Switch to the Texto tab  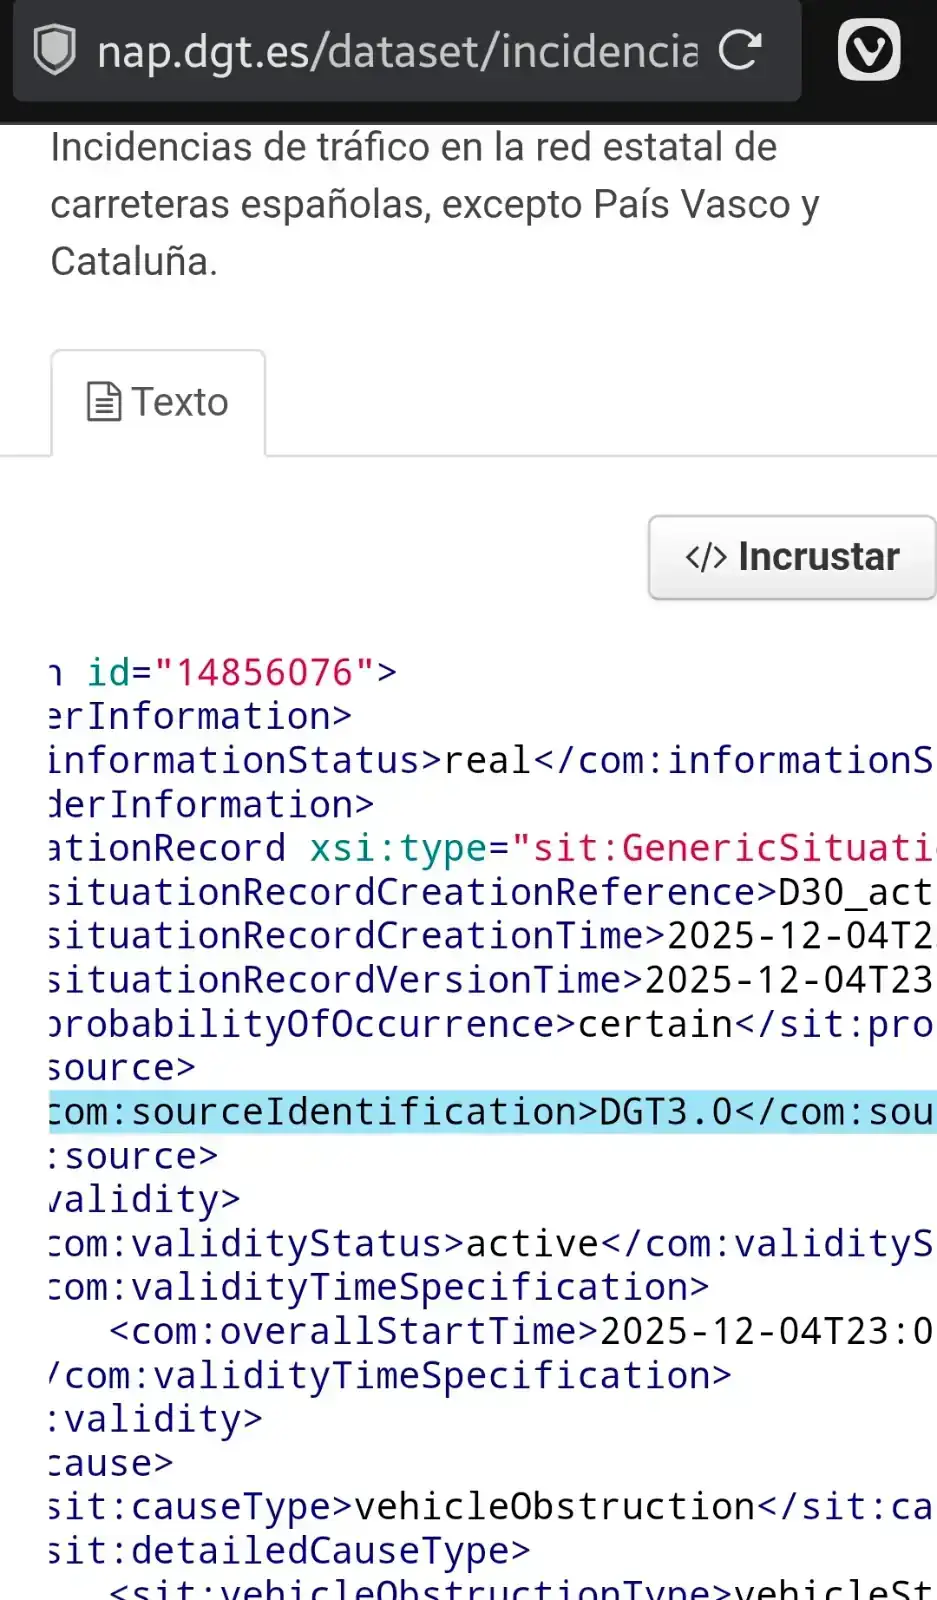[158, 403]
